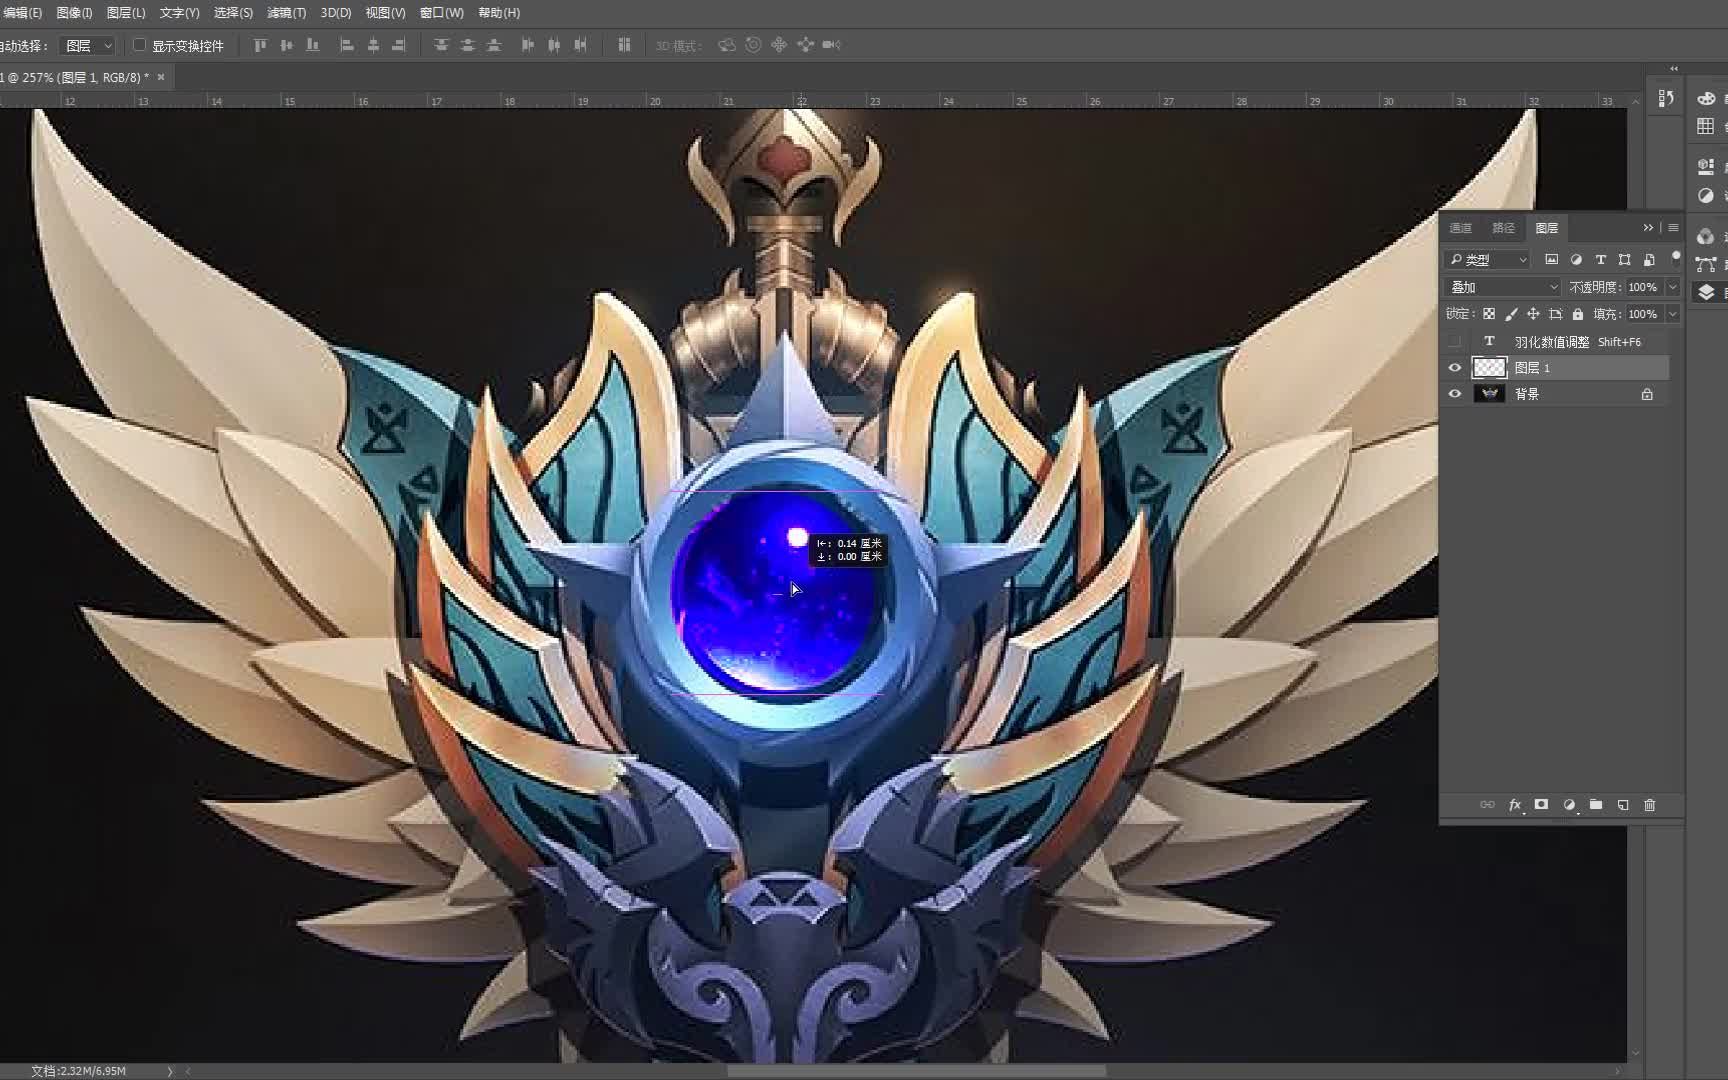Create new fill or adjustment layer
This screenshot has height=1080, width=1728.
(x=1569, y=805)
